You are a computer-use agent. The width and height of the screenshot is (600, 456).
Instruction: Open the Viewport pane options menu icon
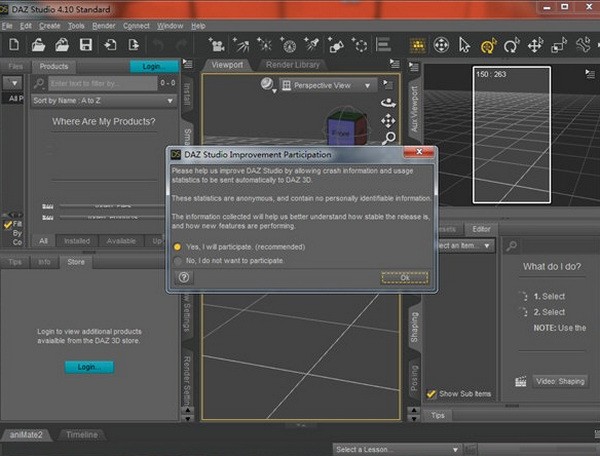(395, 63)
